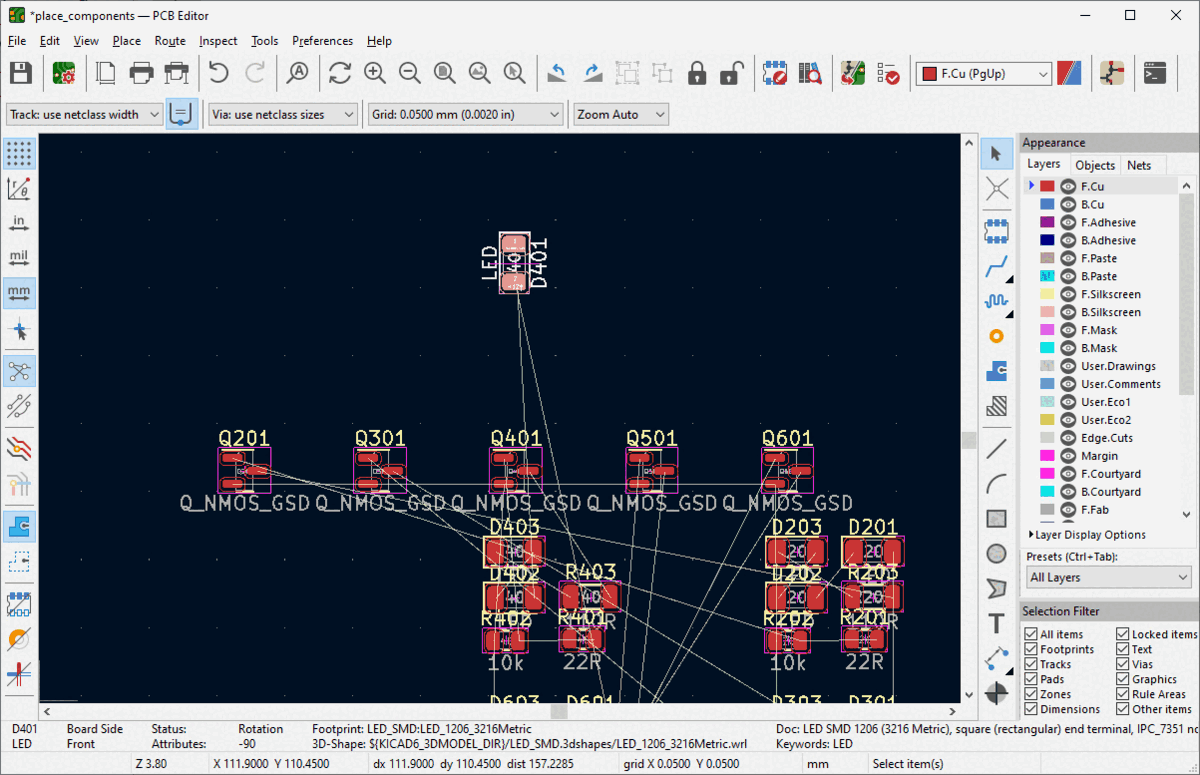Screen dimensions: 1200x775
Task: Uncheck the Vias selection filter
Action: [1123, 664]
